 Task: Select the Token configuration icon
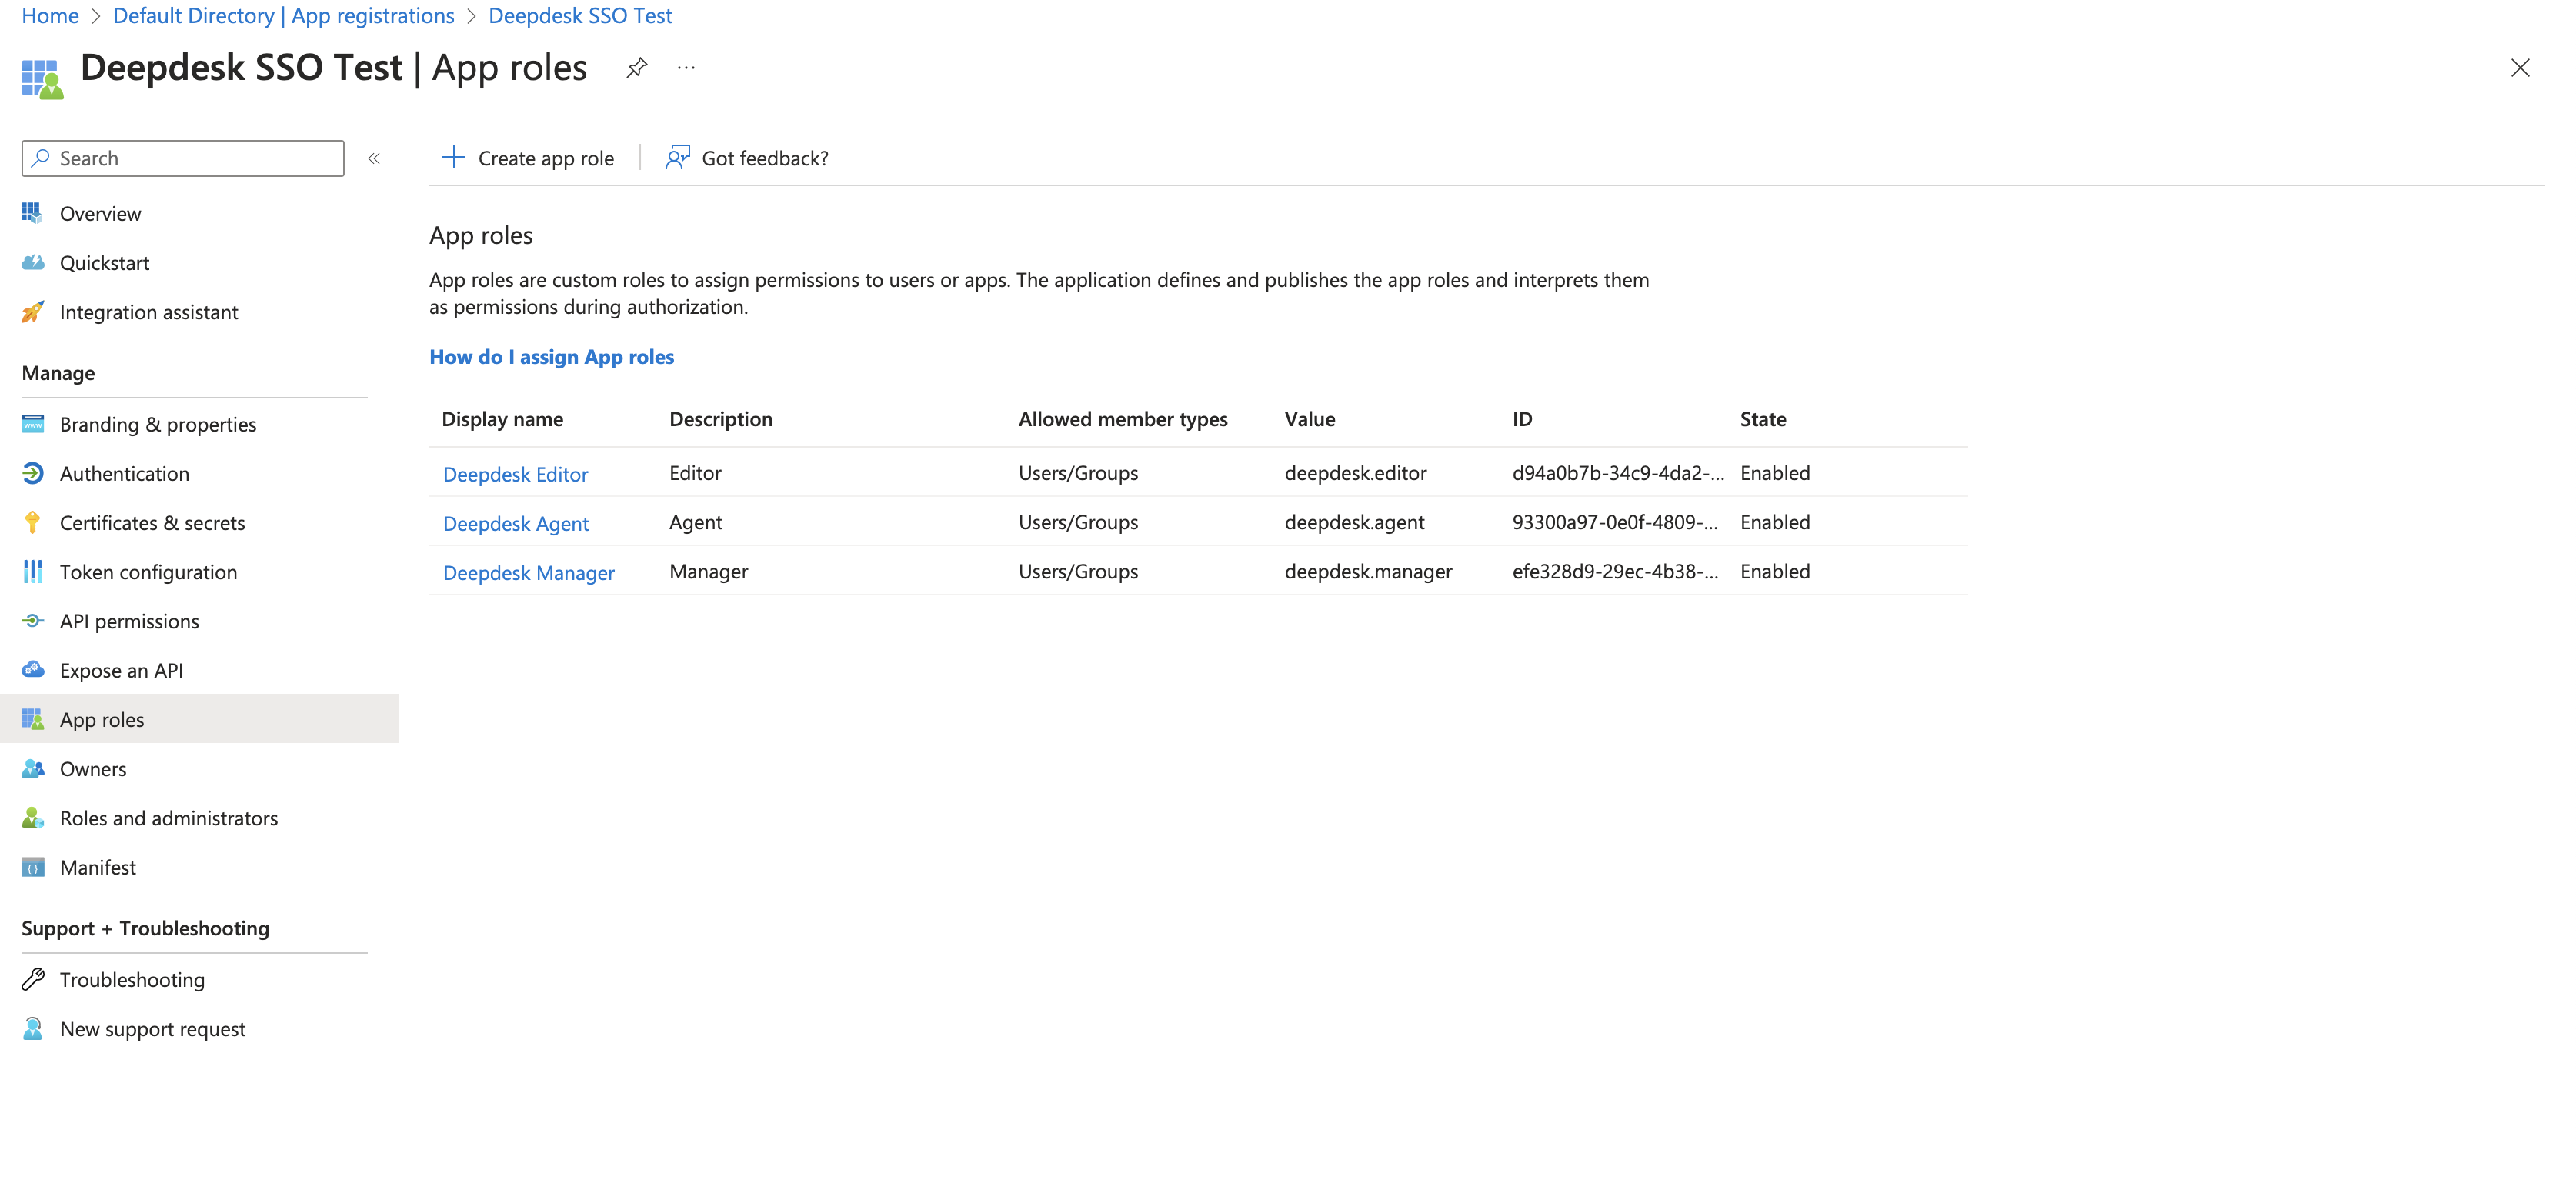[x=33, y=571]
